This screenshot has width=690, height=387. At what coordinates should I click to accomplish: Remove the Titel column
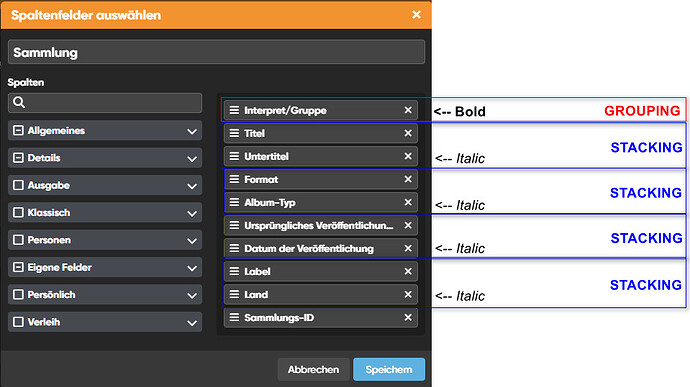pos(408,133)
